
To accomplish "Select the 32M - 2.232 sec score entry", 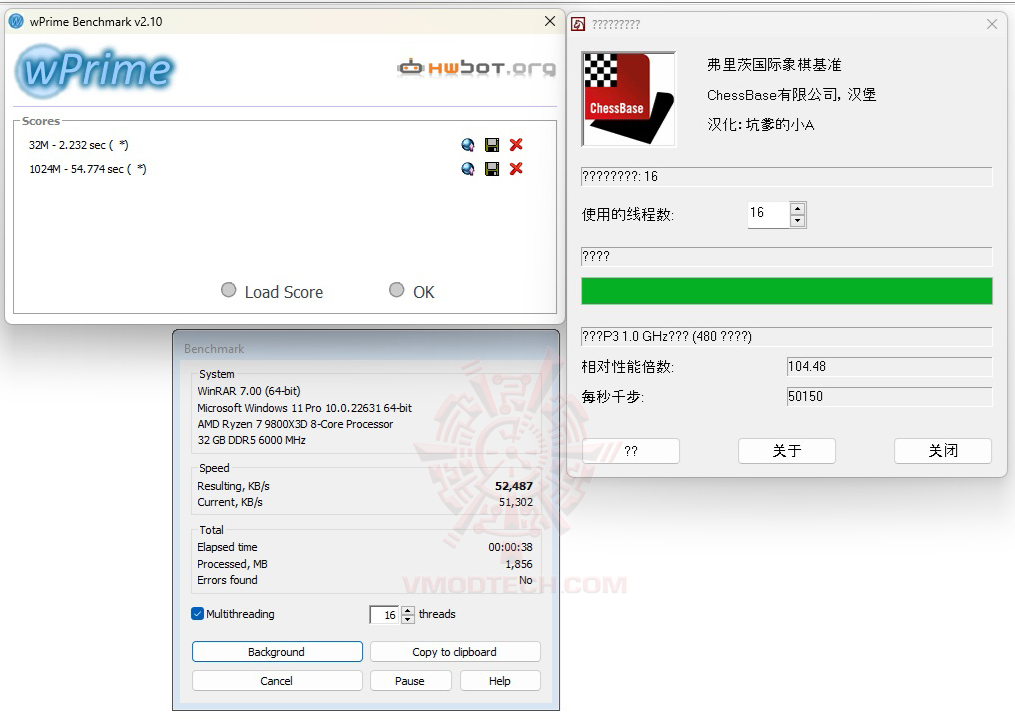I will (78, 145).
